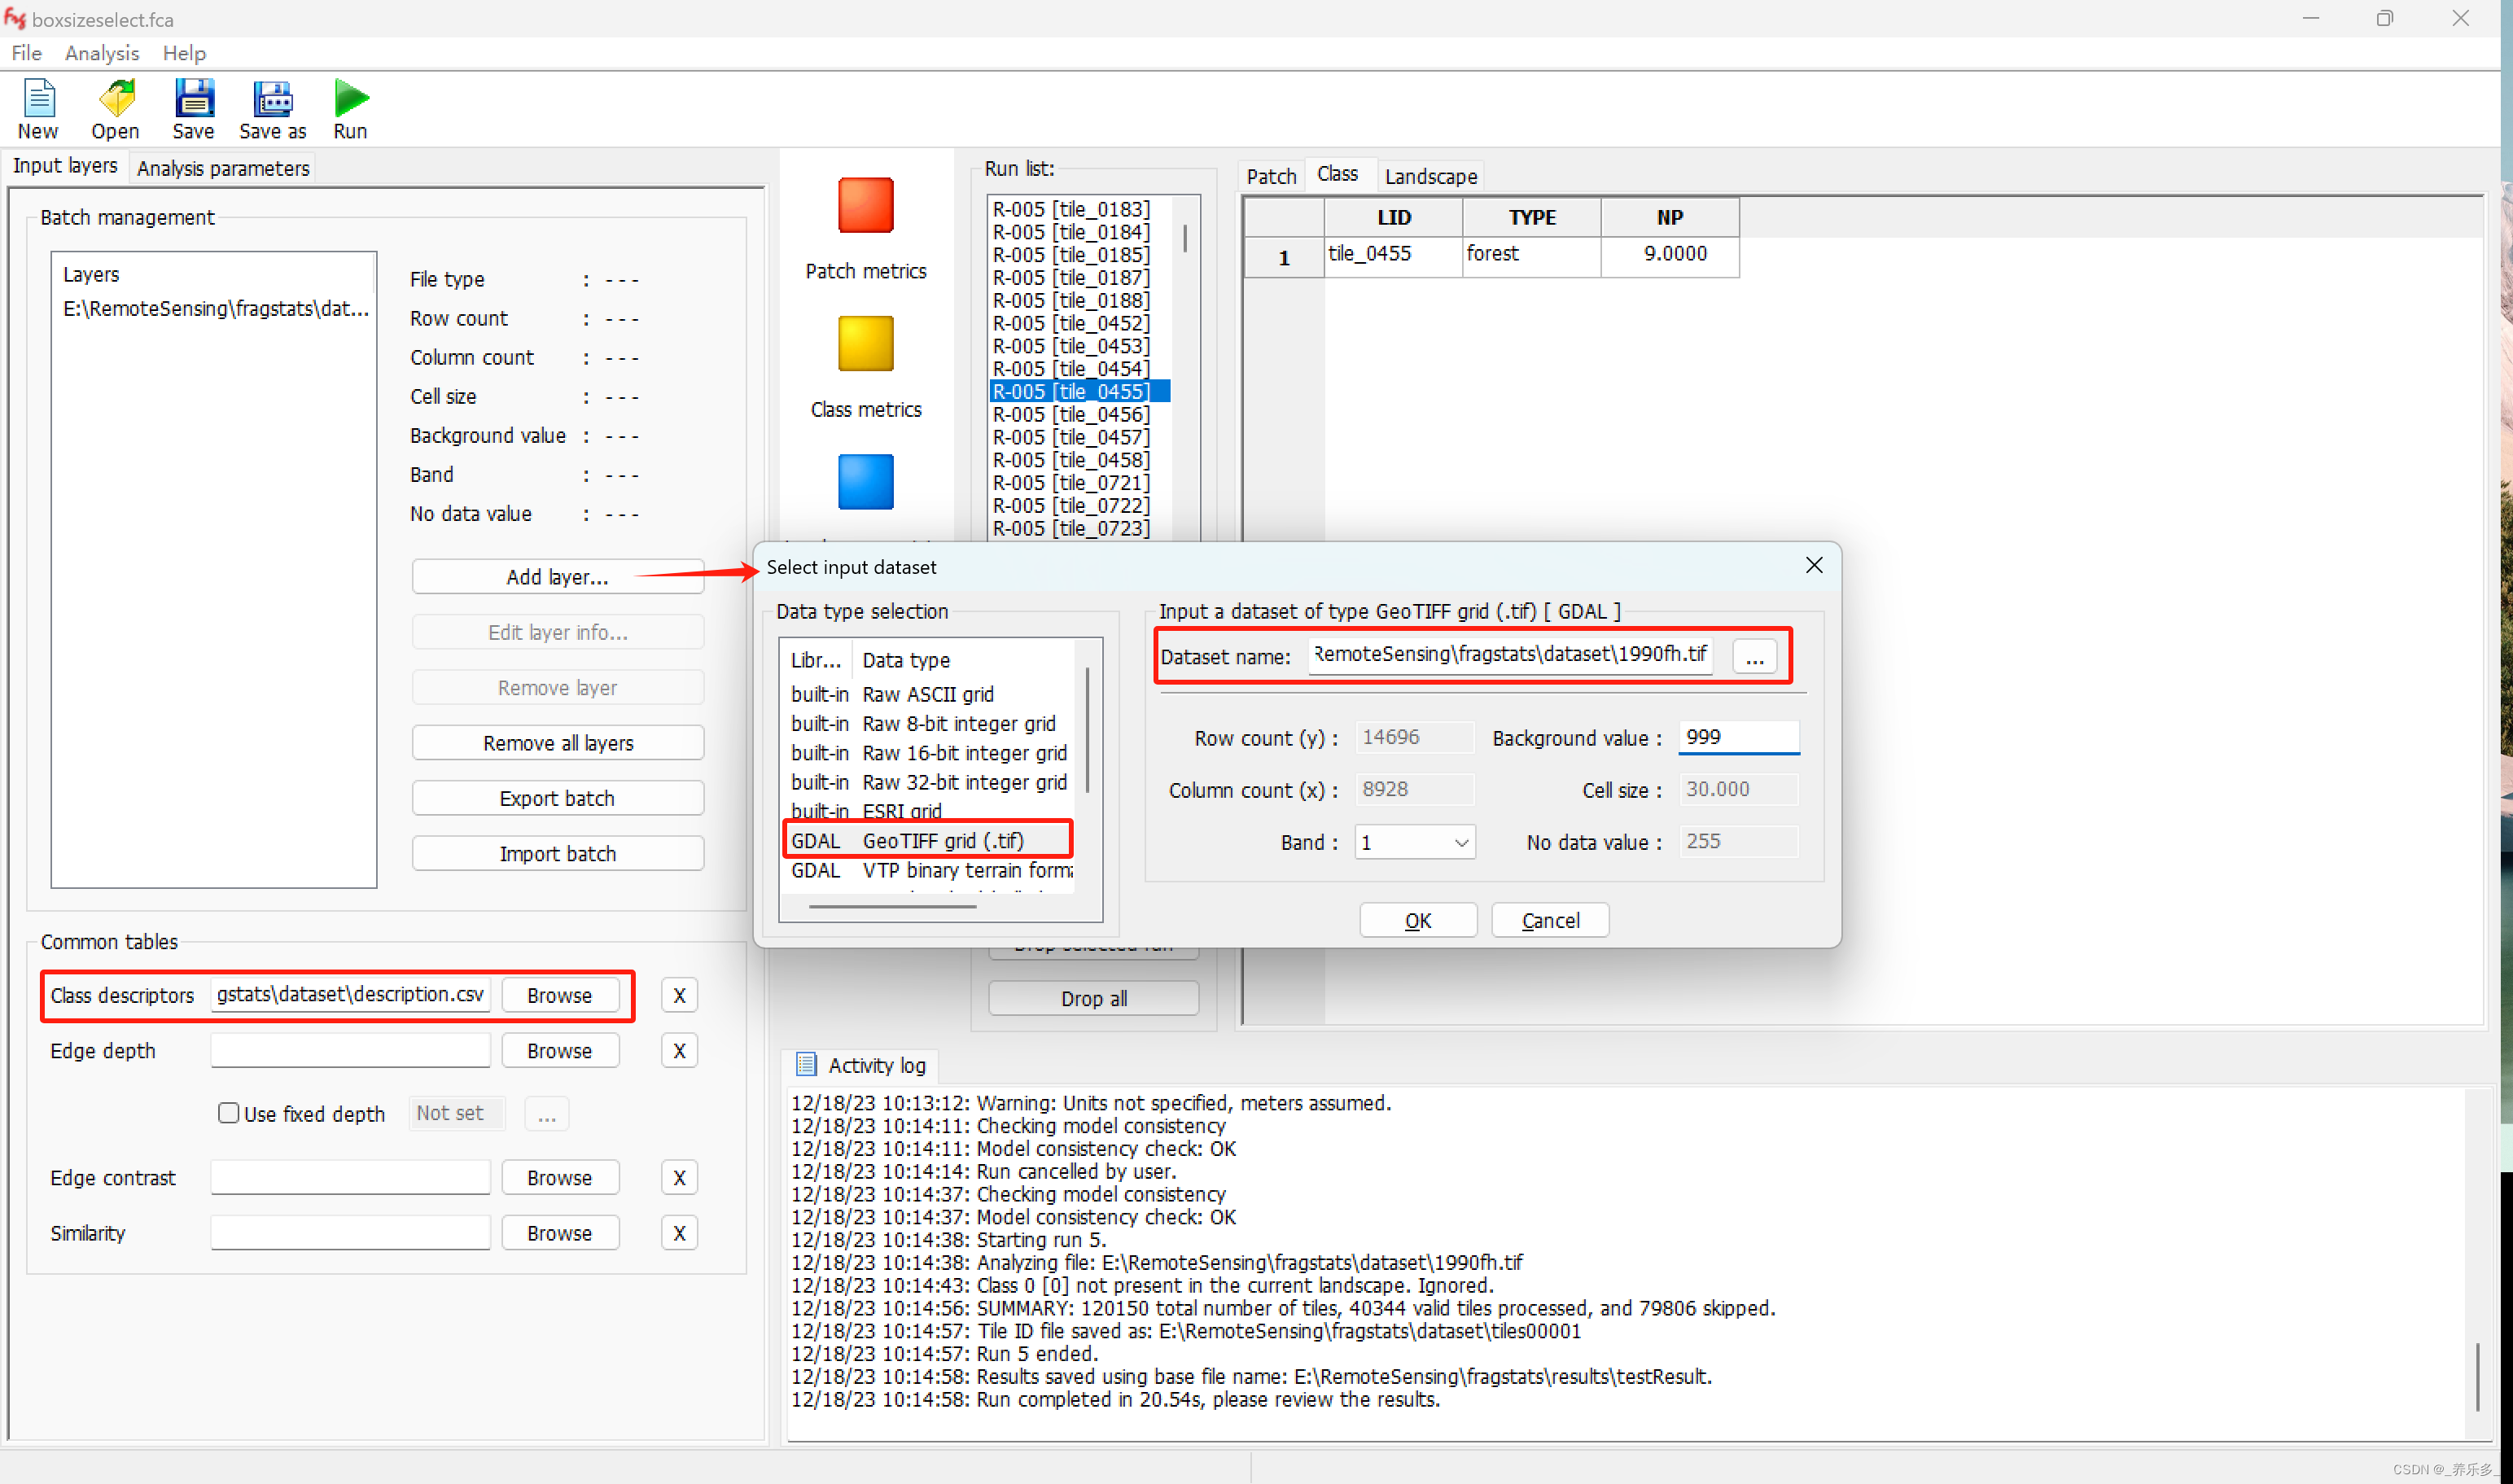Expand the Band dropdown

pyautogui.click(x=1461, y=843)
